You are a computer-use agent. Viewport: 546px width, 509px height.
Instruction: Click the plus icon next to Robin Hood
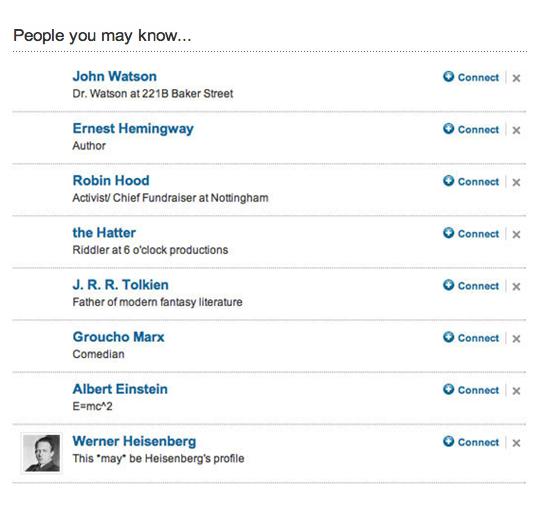[448, 181]
